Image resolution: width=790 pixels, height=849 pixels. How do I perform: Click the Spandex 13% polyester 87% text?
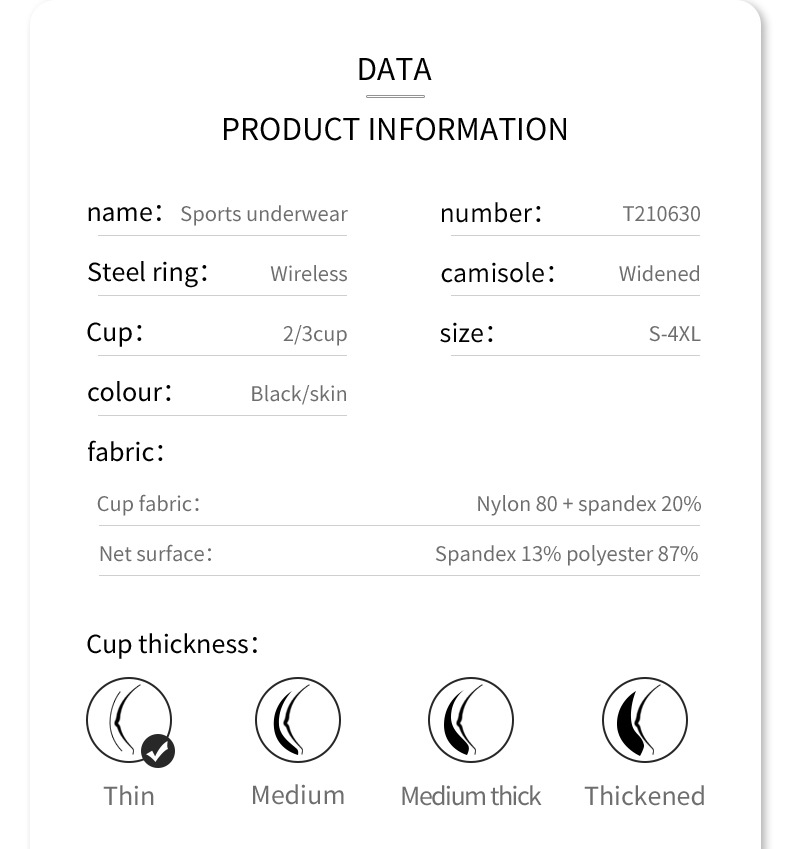567,554
